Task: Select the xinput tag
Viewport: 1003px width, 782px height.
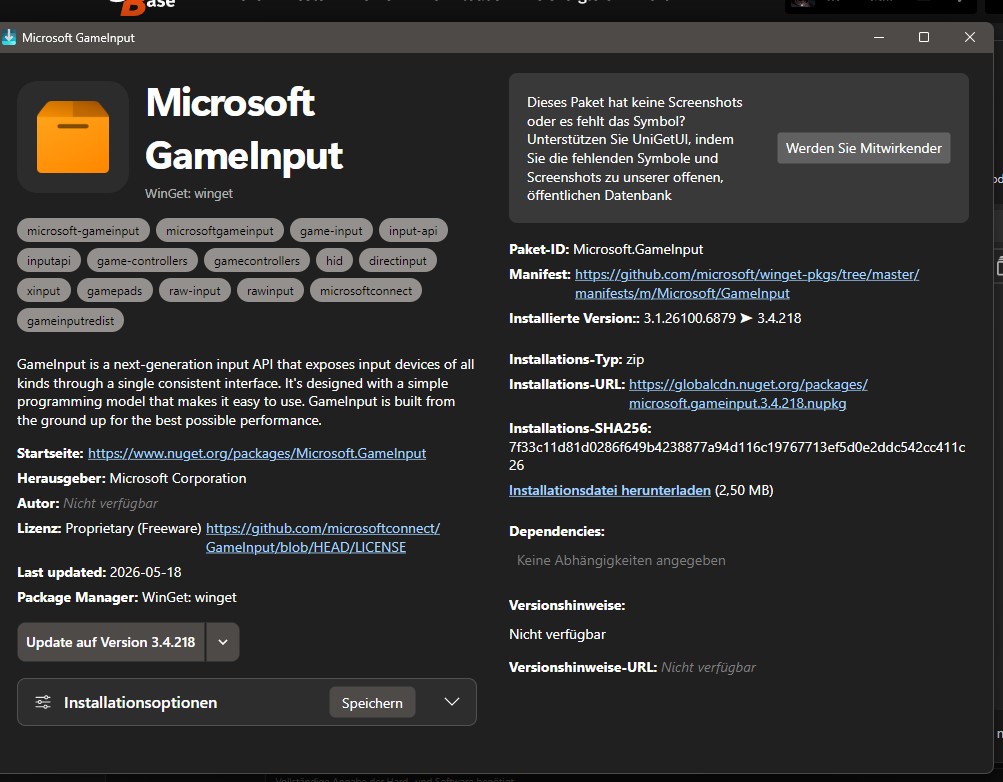Action: [43, 291]
